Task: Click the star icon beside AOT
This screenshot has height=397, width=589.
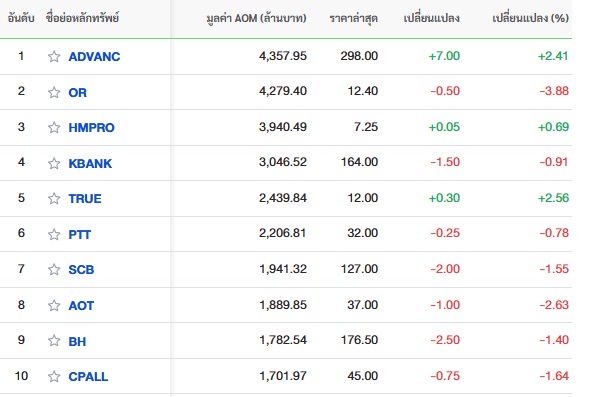Action: coord(54,305)
